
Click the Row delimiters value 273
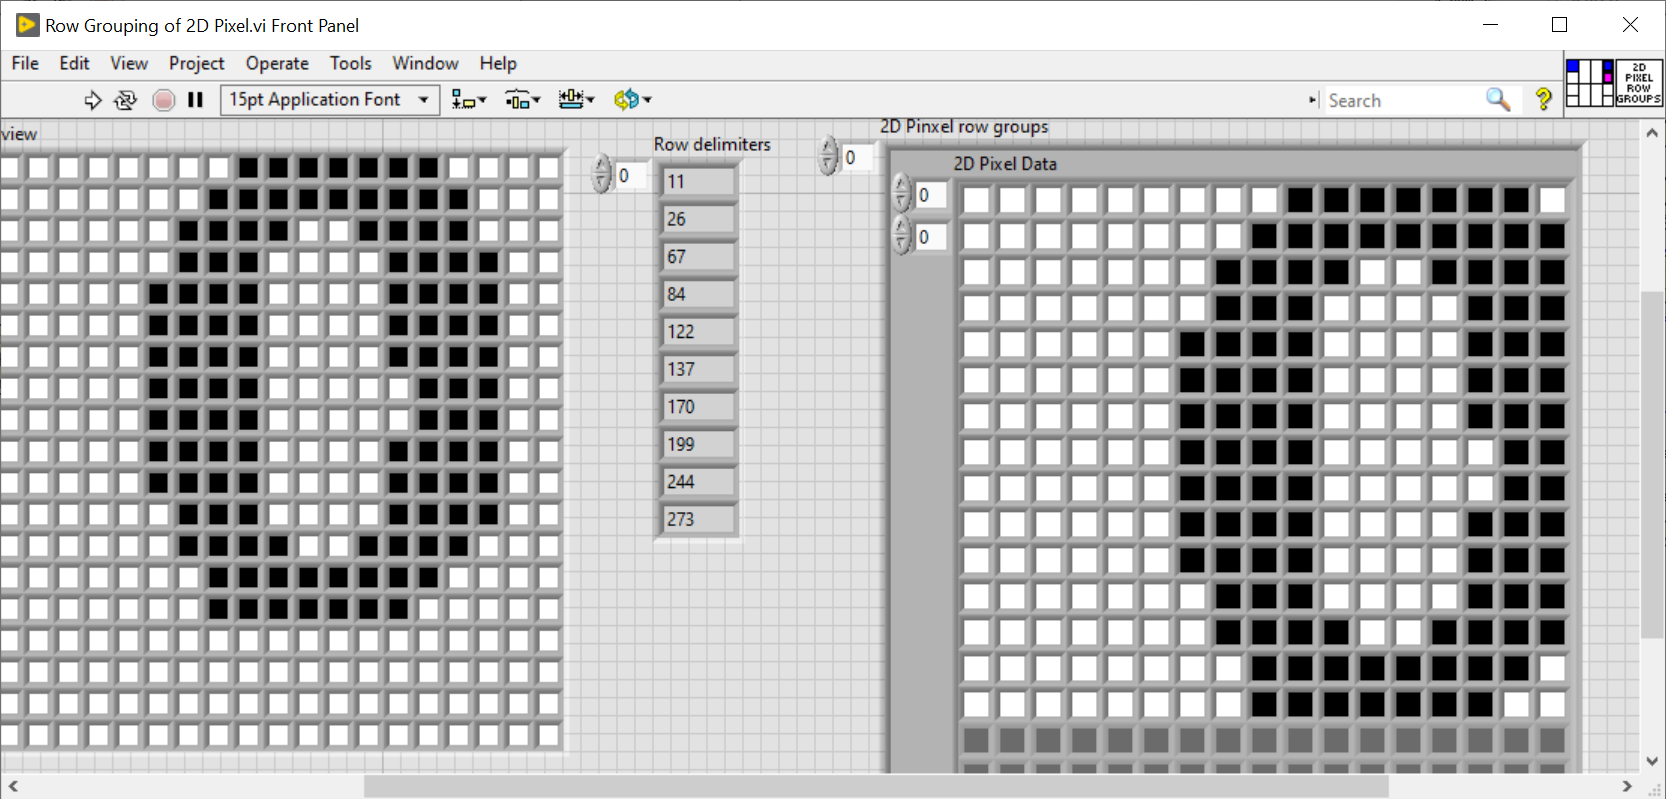(698, 519)
